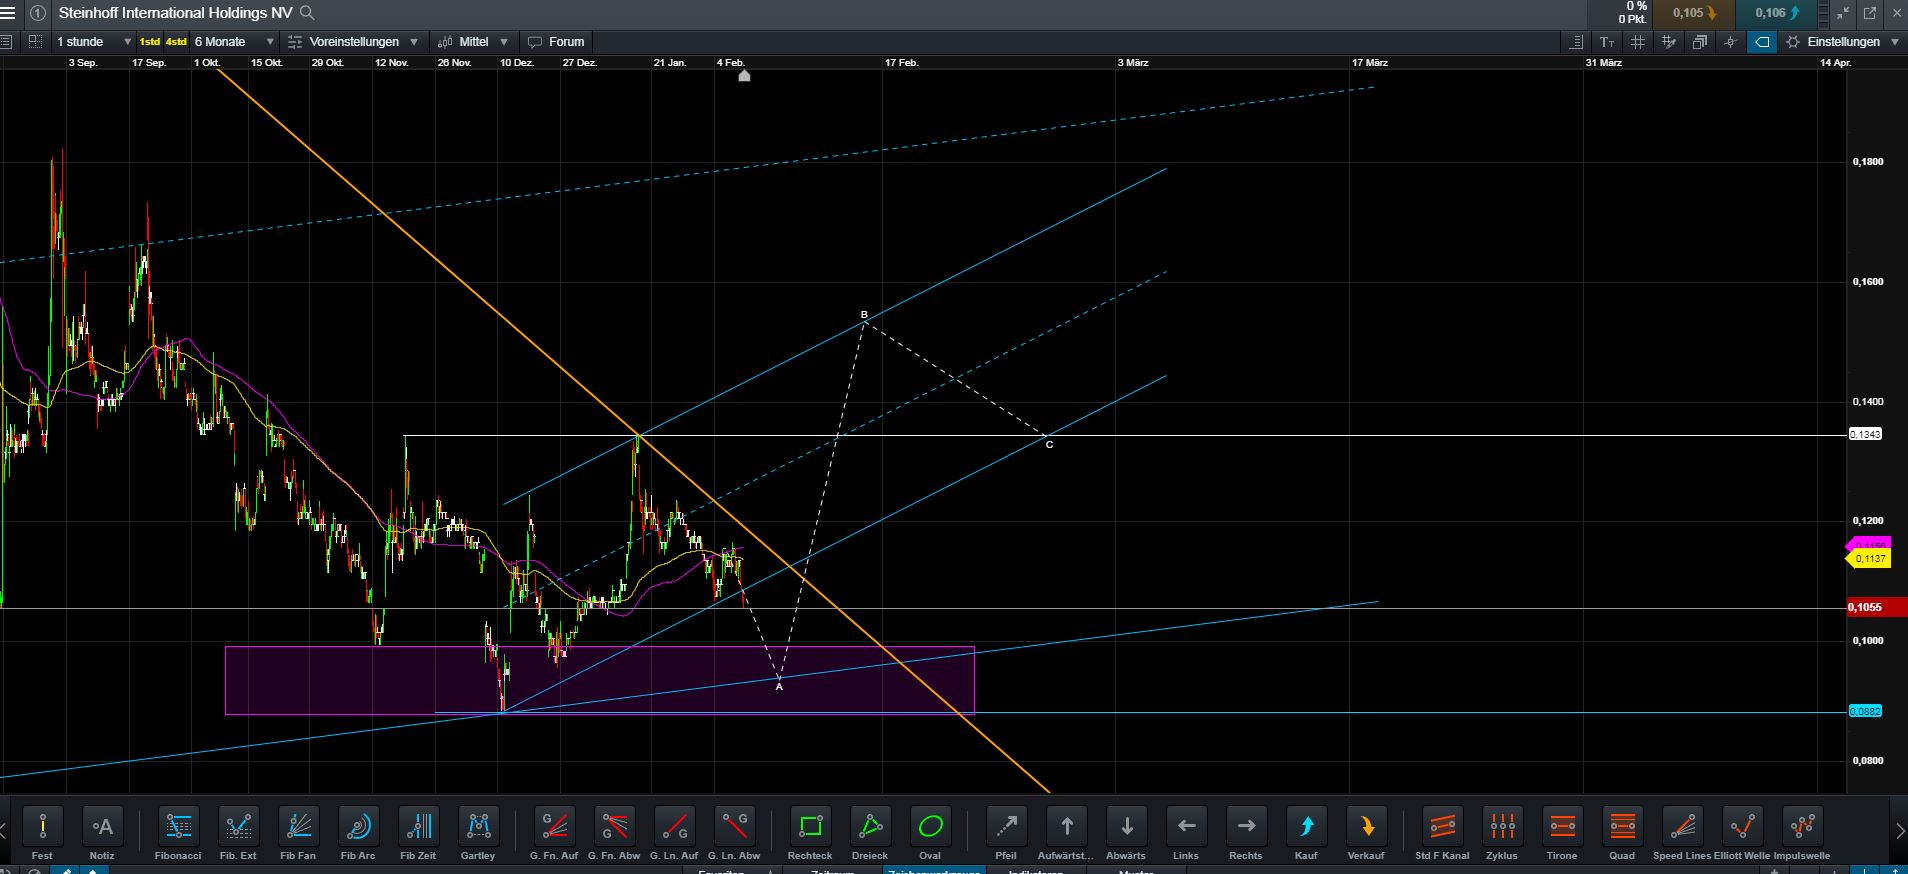
Task: Place a Kauf marker
Action: [x=1306, y=827]
